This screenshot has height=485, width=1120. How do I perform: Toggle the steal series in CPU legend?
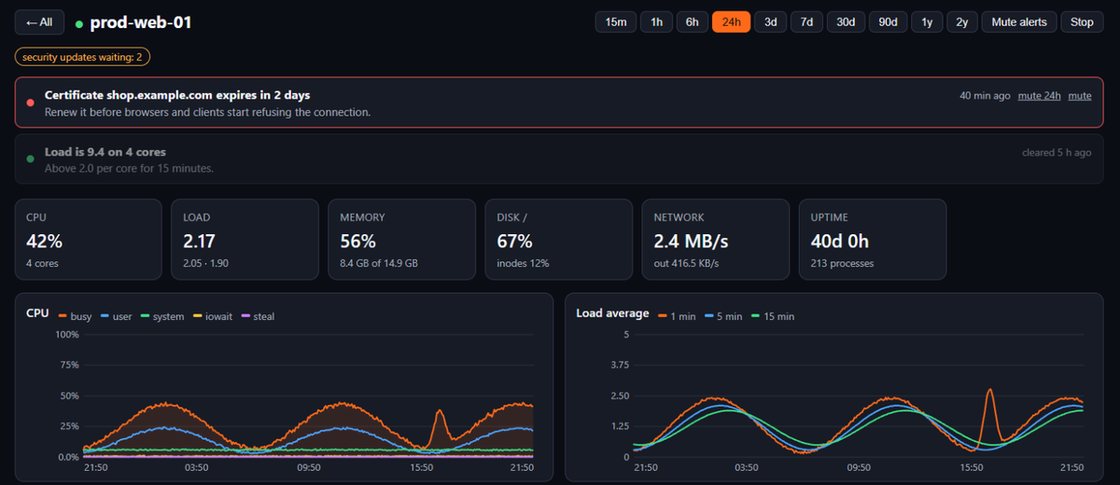[x=258, y=316]
